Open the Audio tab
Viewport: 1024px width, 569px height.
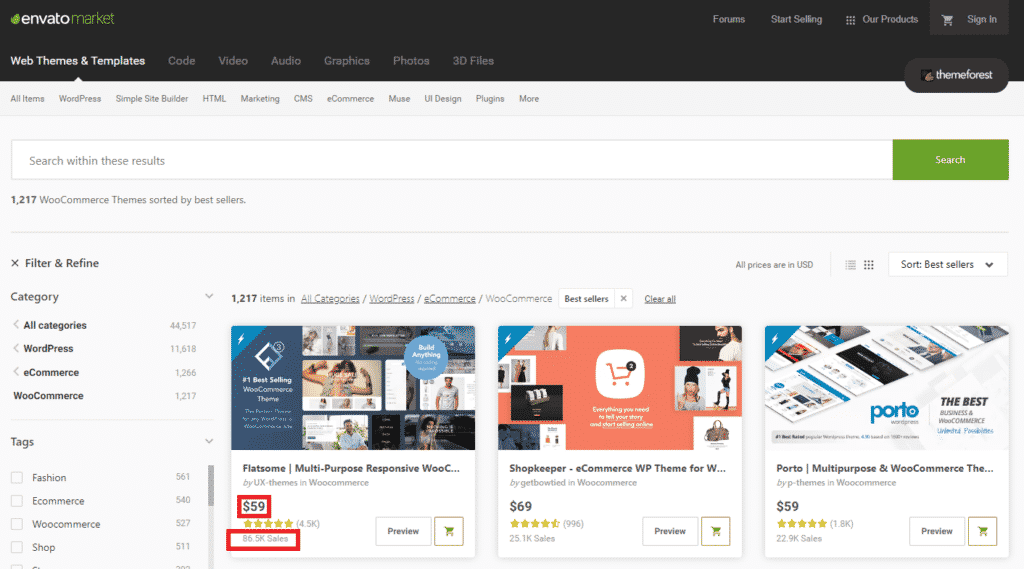click(286, 61)
